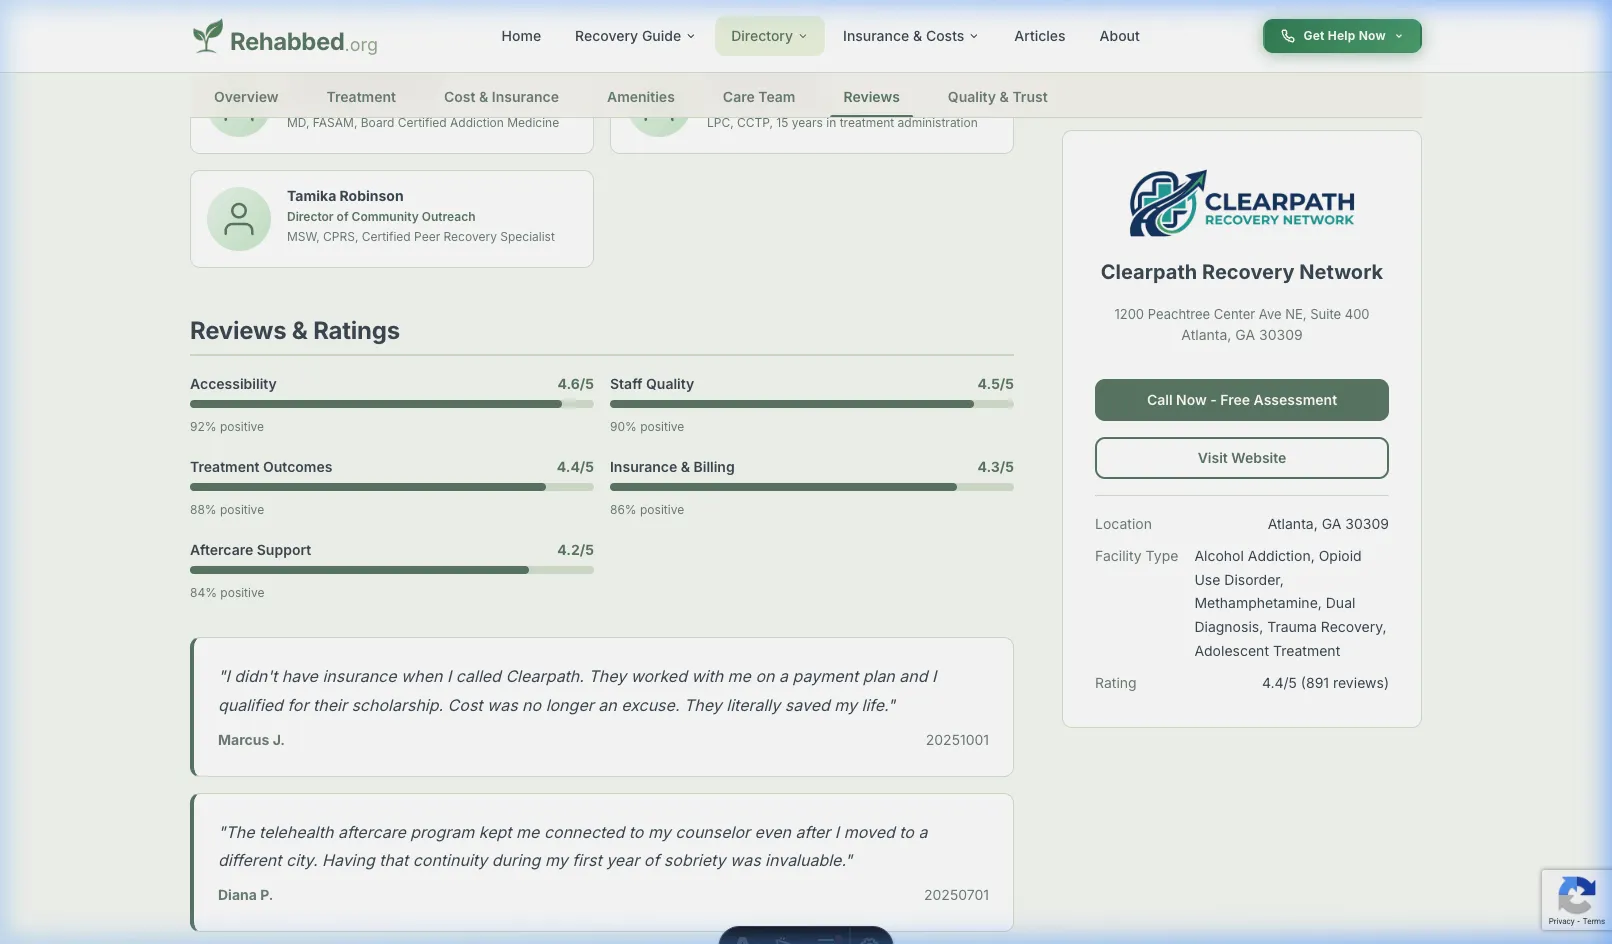This screenshot has width=1612, height=944.
Task: Click the reCAPTCHA badge icon
Action: 1576,894
